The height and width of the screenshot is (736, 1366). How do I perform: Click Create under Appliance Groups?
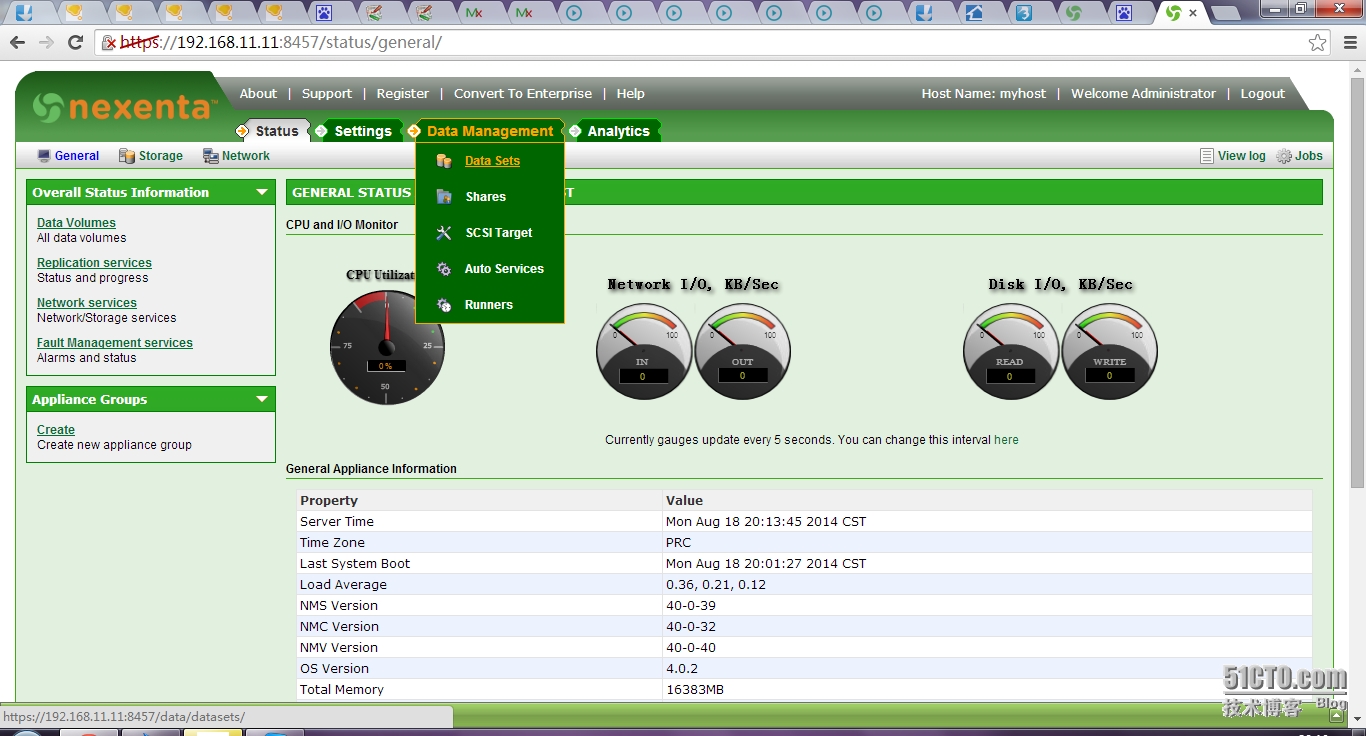tap(56, 430)
